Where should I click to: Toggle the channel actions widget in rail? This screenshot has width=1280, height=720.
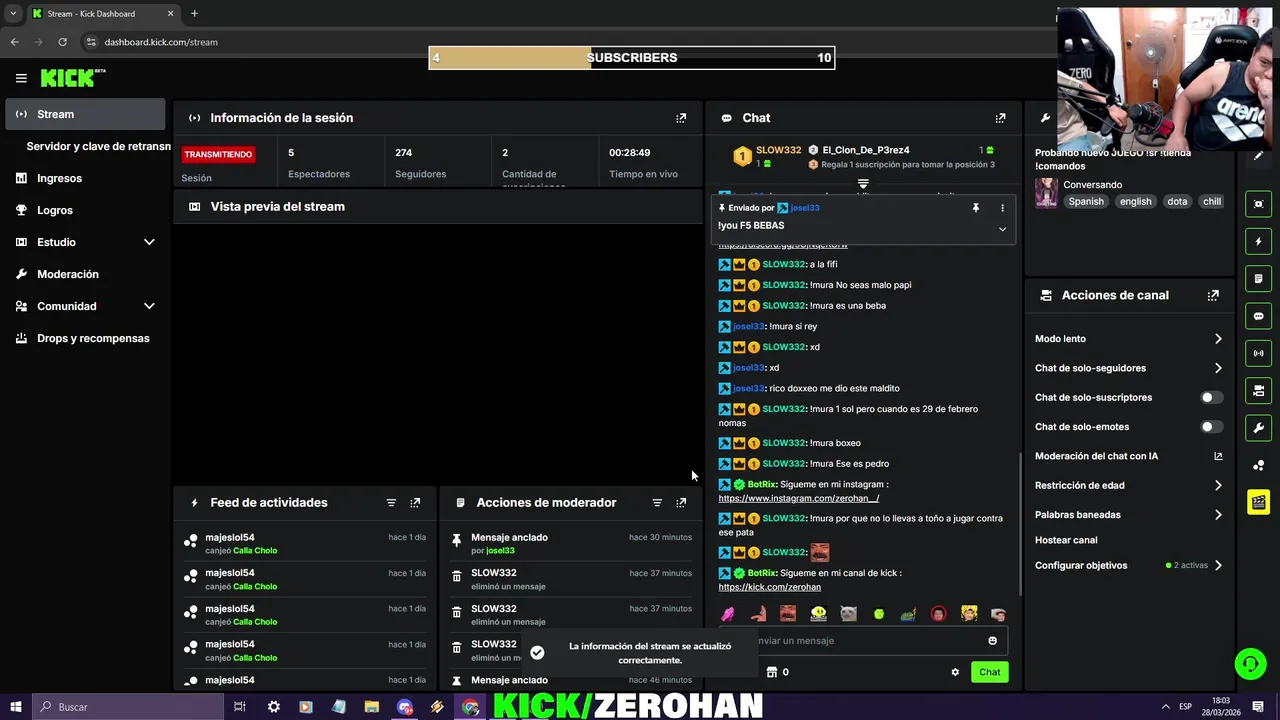1259,390
